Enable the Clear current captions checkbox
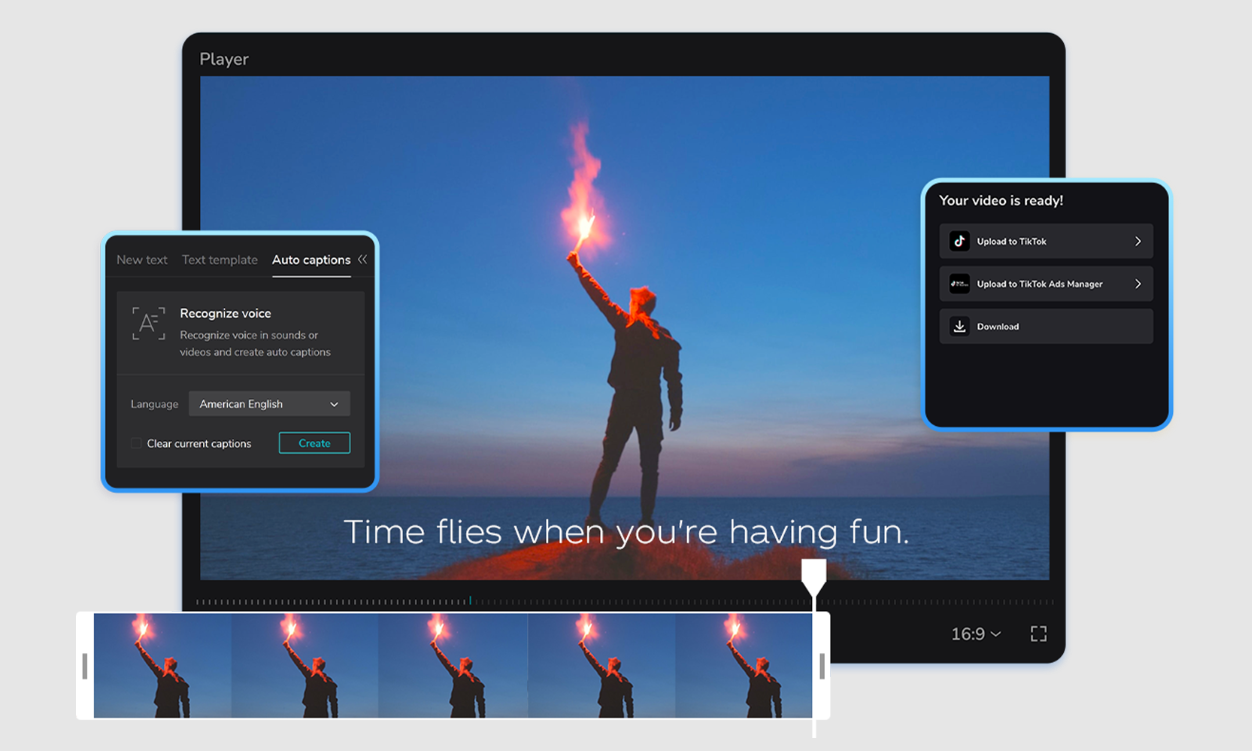 (x=135, y=443)
